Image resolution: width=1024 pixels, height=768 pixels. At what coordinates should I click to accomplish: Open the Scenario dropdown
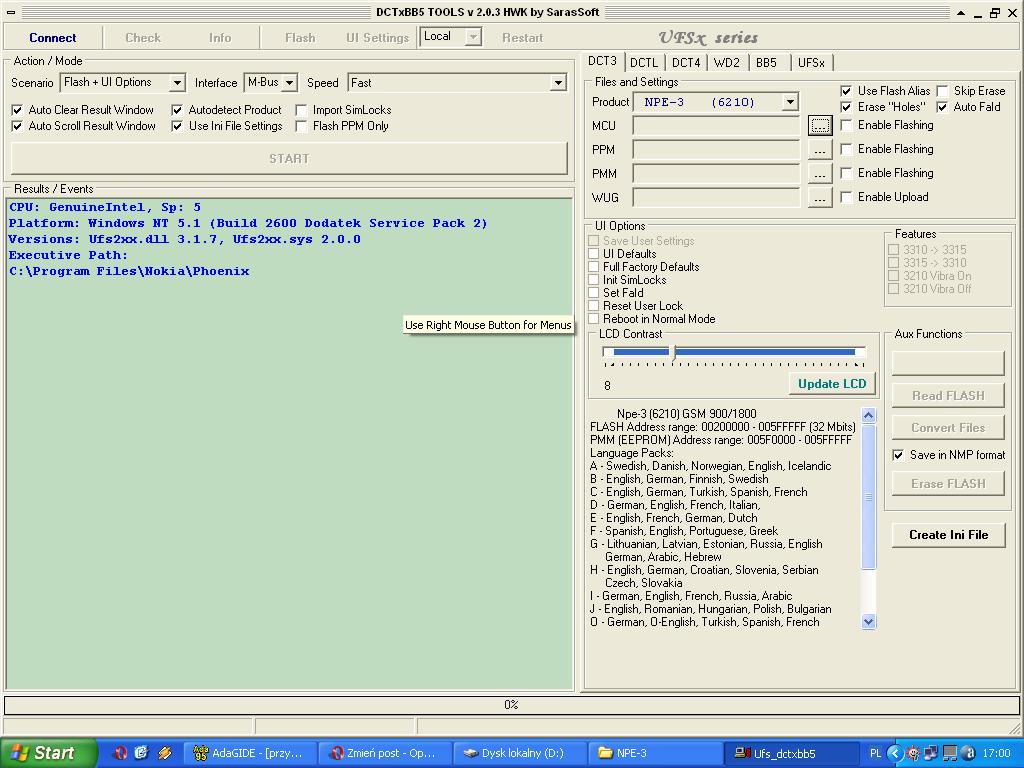pyautogui.click(x=177, y=83)
